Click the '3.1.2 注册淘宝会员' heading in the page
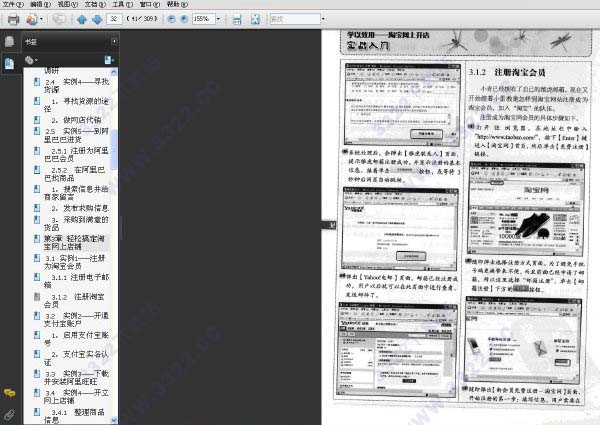This screenshot has width=600, height=425. (507, 72)
